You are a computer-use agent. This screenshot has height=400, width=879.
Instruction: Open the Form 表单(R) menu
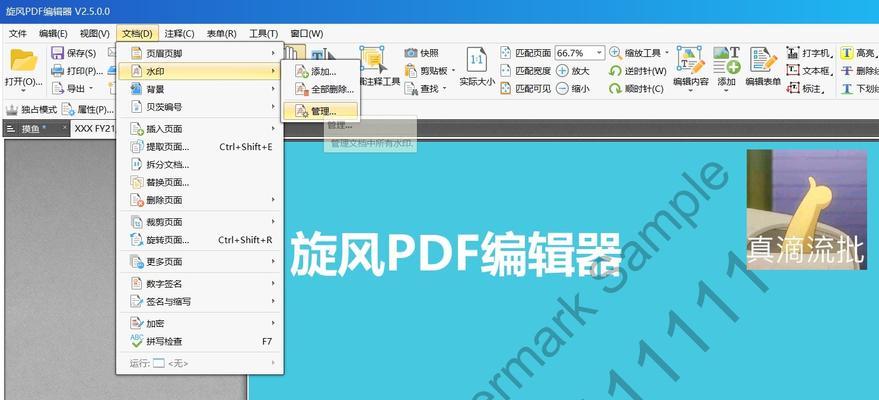[221, 34]
